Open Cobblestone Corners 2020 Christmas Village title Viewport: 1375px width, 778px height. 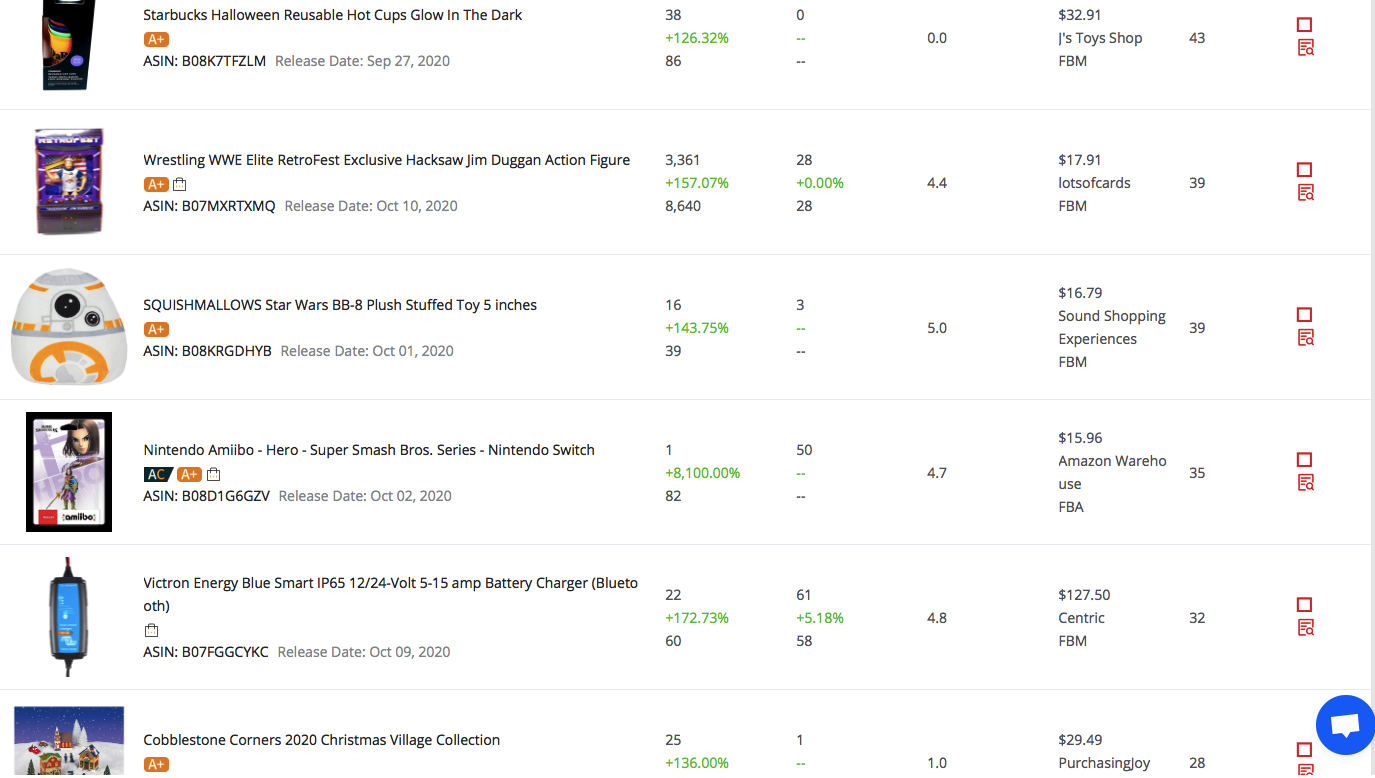pos(321,740)
